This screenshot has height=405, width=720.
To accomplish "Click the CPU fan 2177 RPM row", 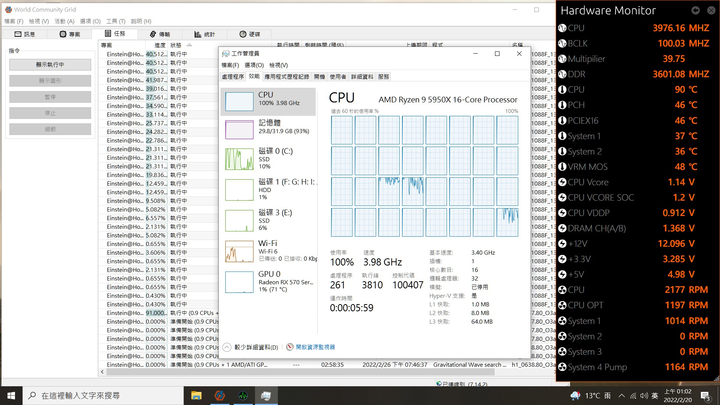I will pyautogui.click(x=634, y=290).
